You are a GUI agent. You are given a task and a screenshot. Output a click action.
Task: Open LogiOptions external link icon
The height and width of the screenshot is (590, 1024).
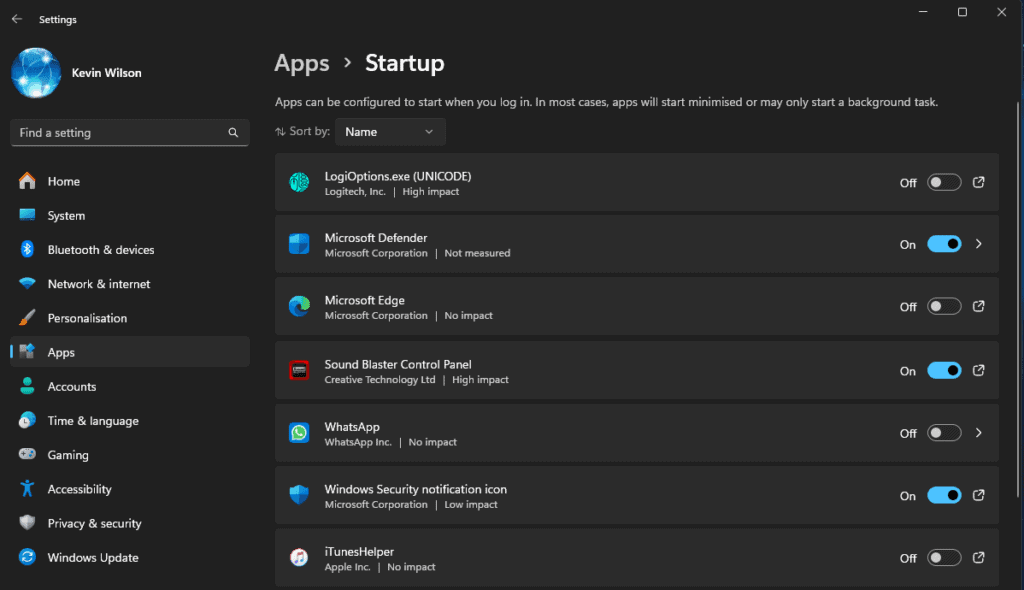pos(978,182)
